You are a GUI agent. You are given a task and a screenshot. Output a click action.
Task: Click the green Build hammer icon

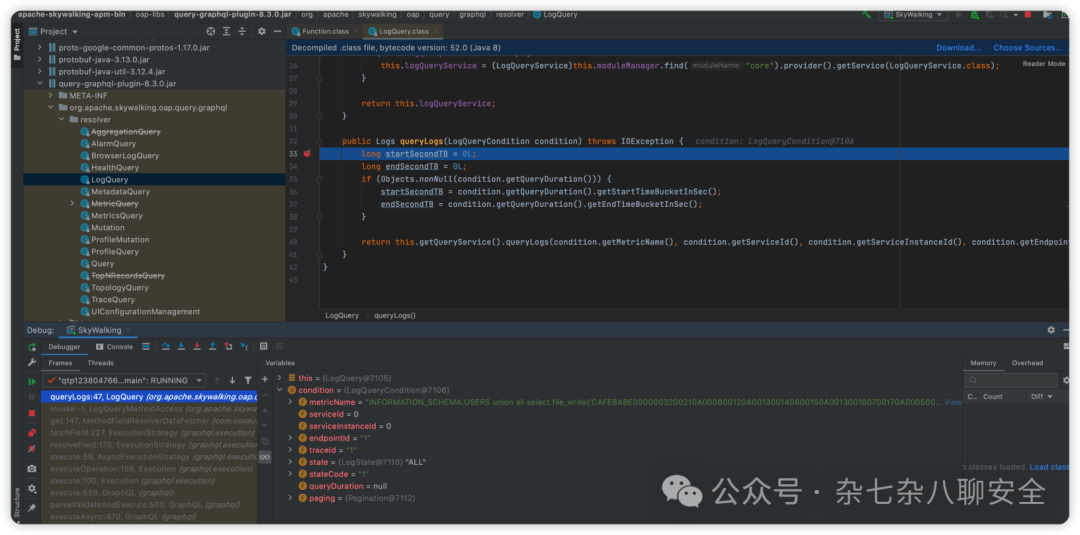tap(866, 14)
